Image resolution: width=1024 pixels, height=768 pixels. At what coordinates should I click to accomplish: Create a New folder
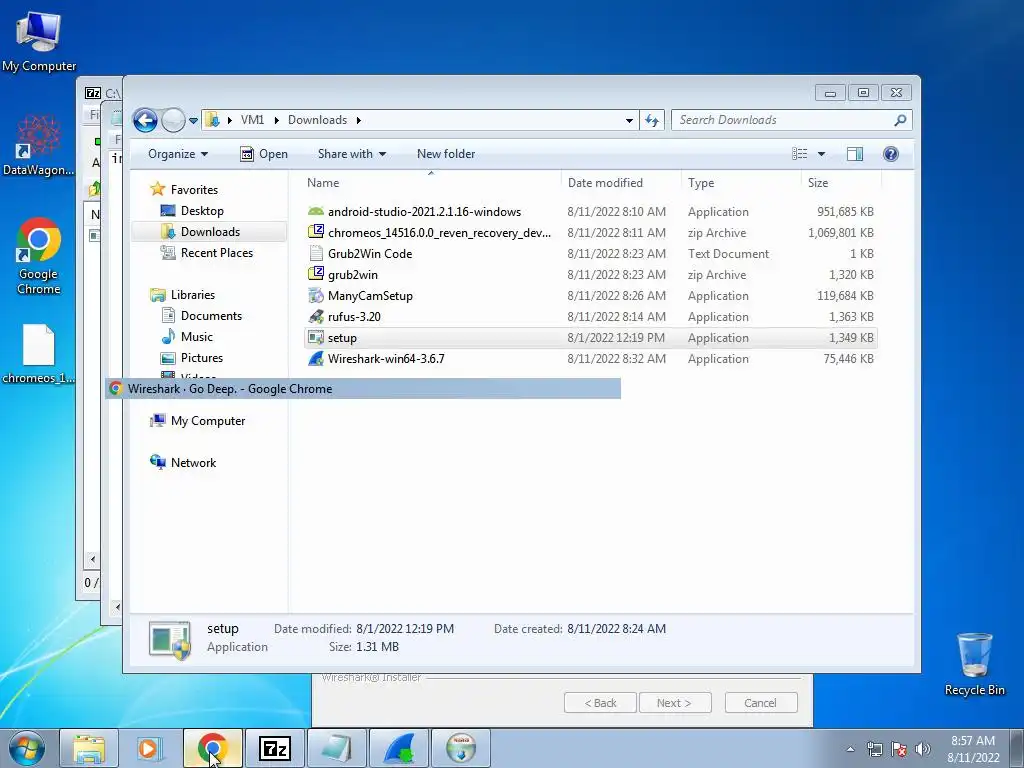click(x=446, y=154)
